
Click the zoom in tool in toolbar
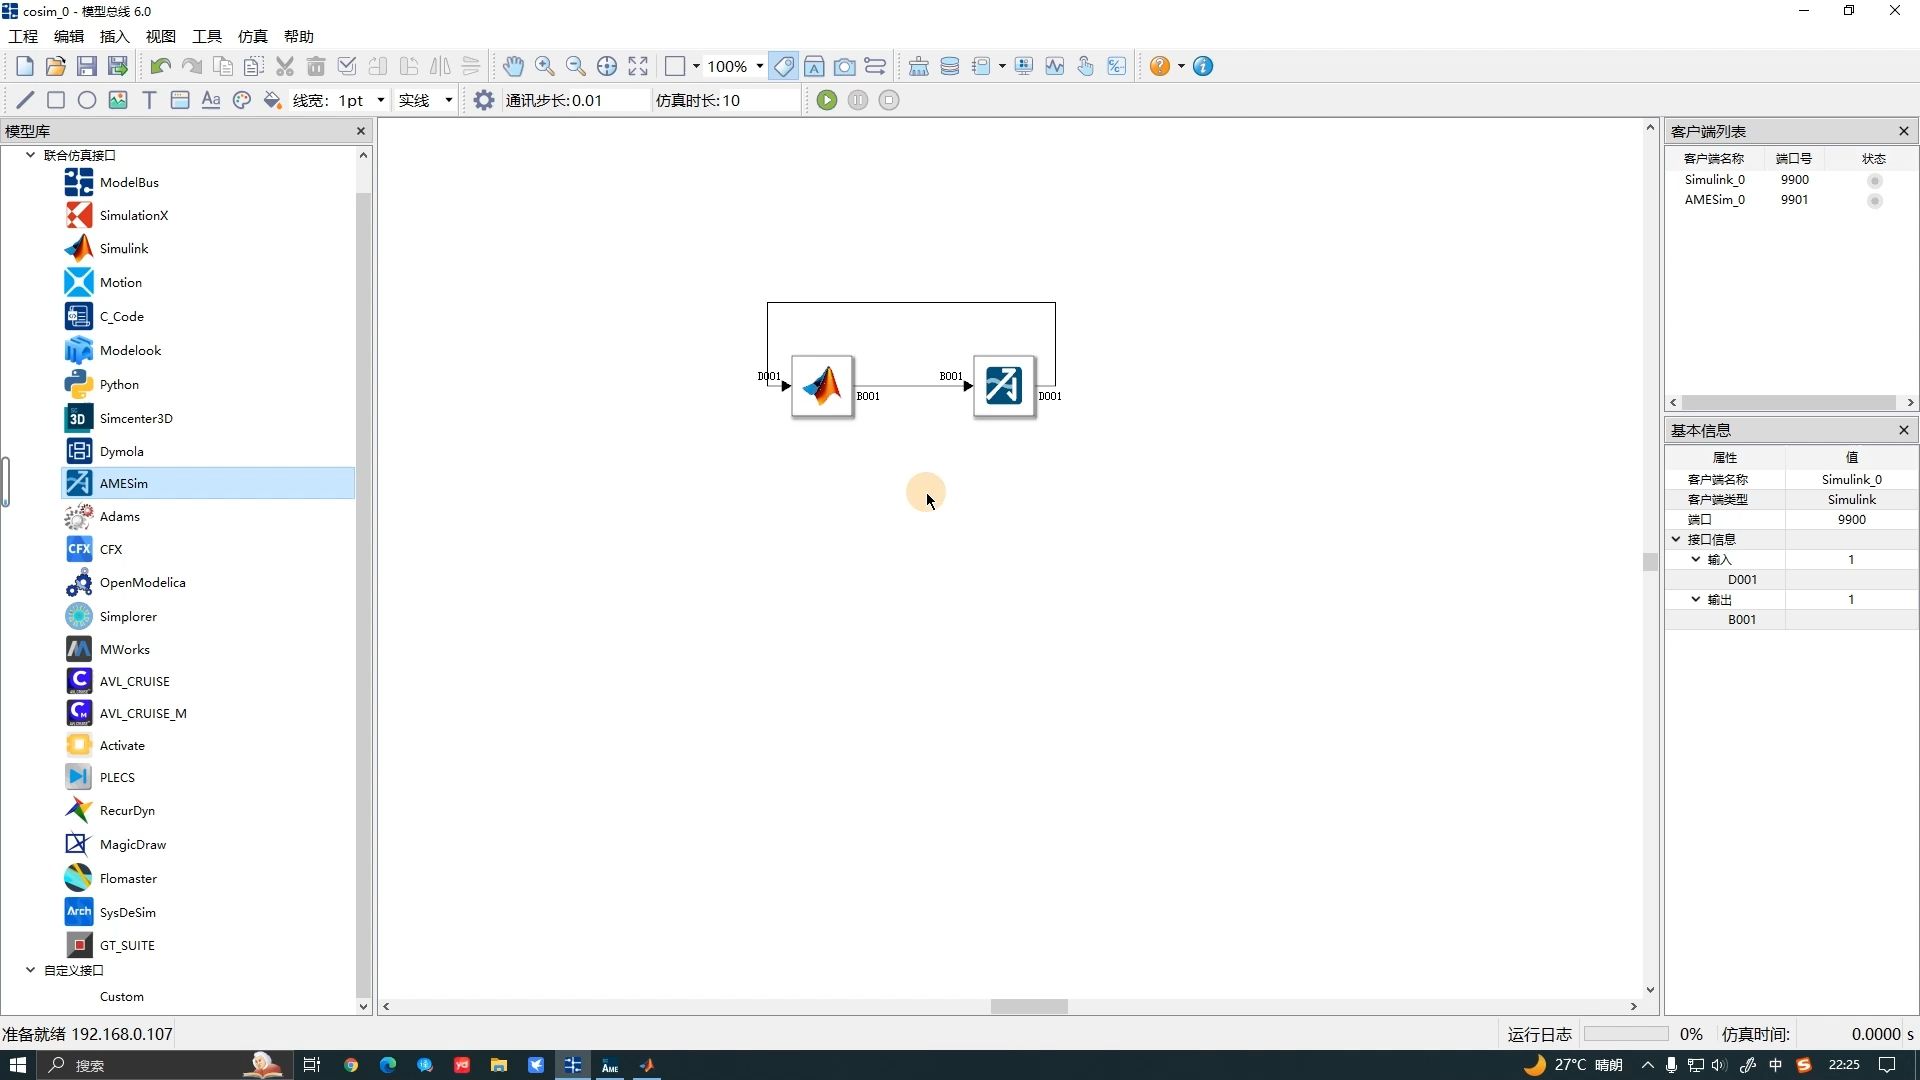[545, 66]
